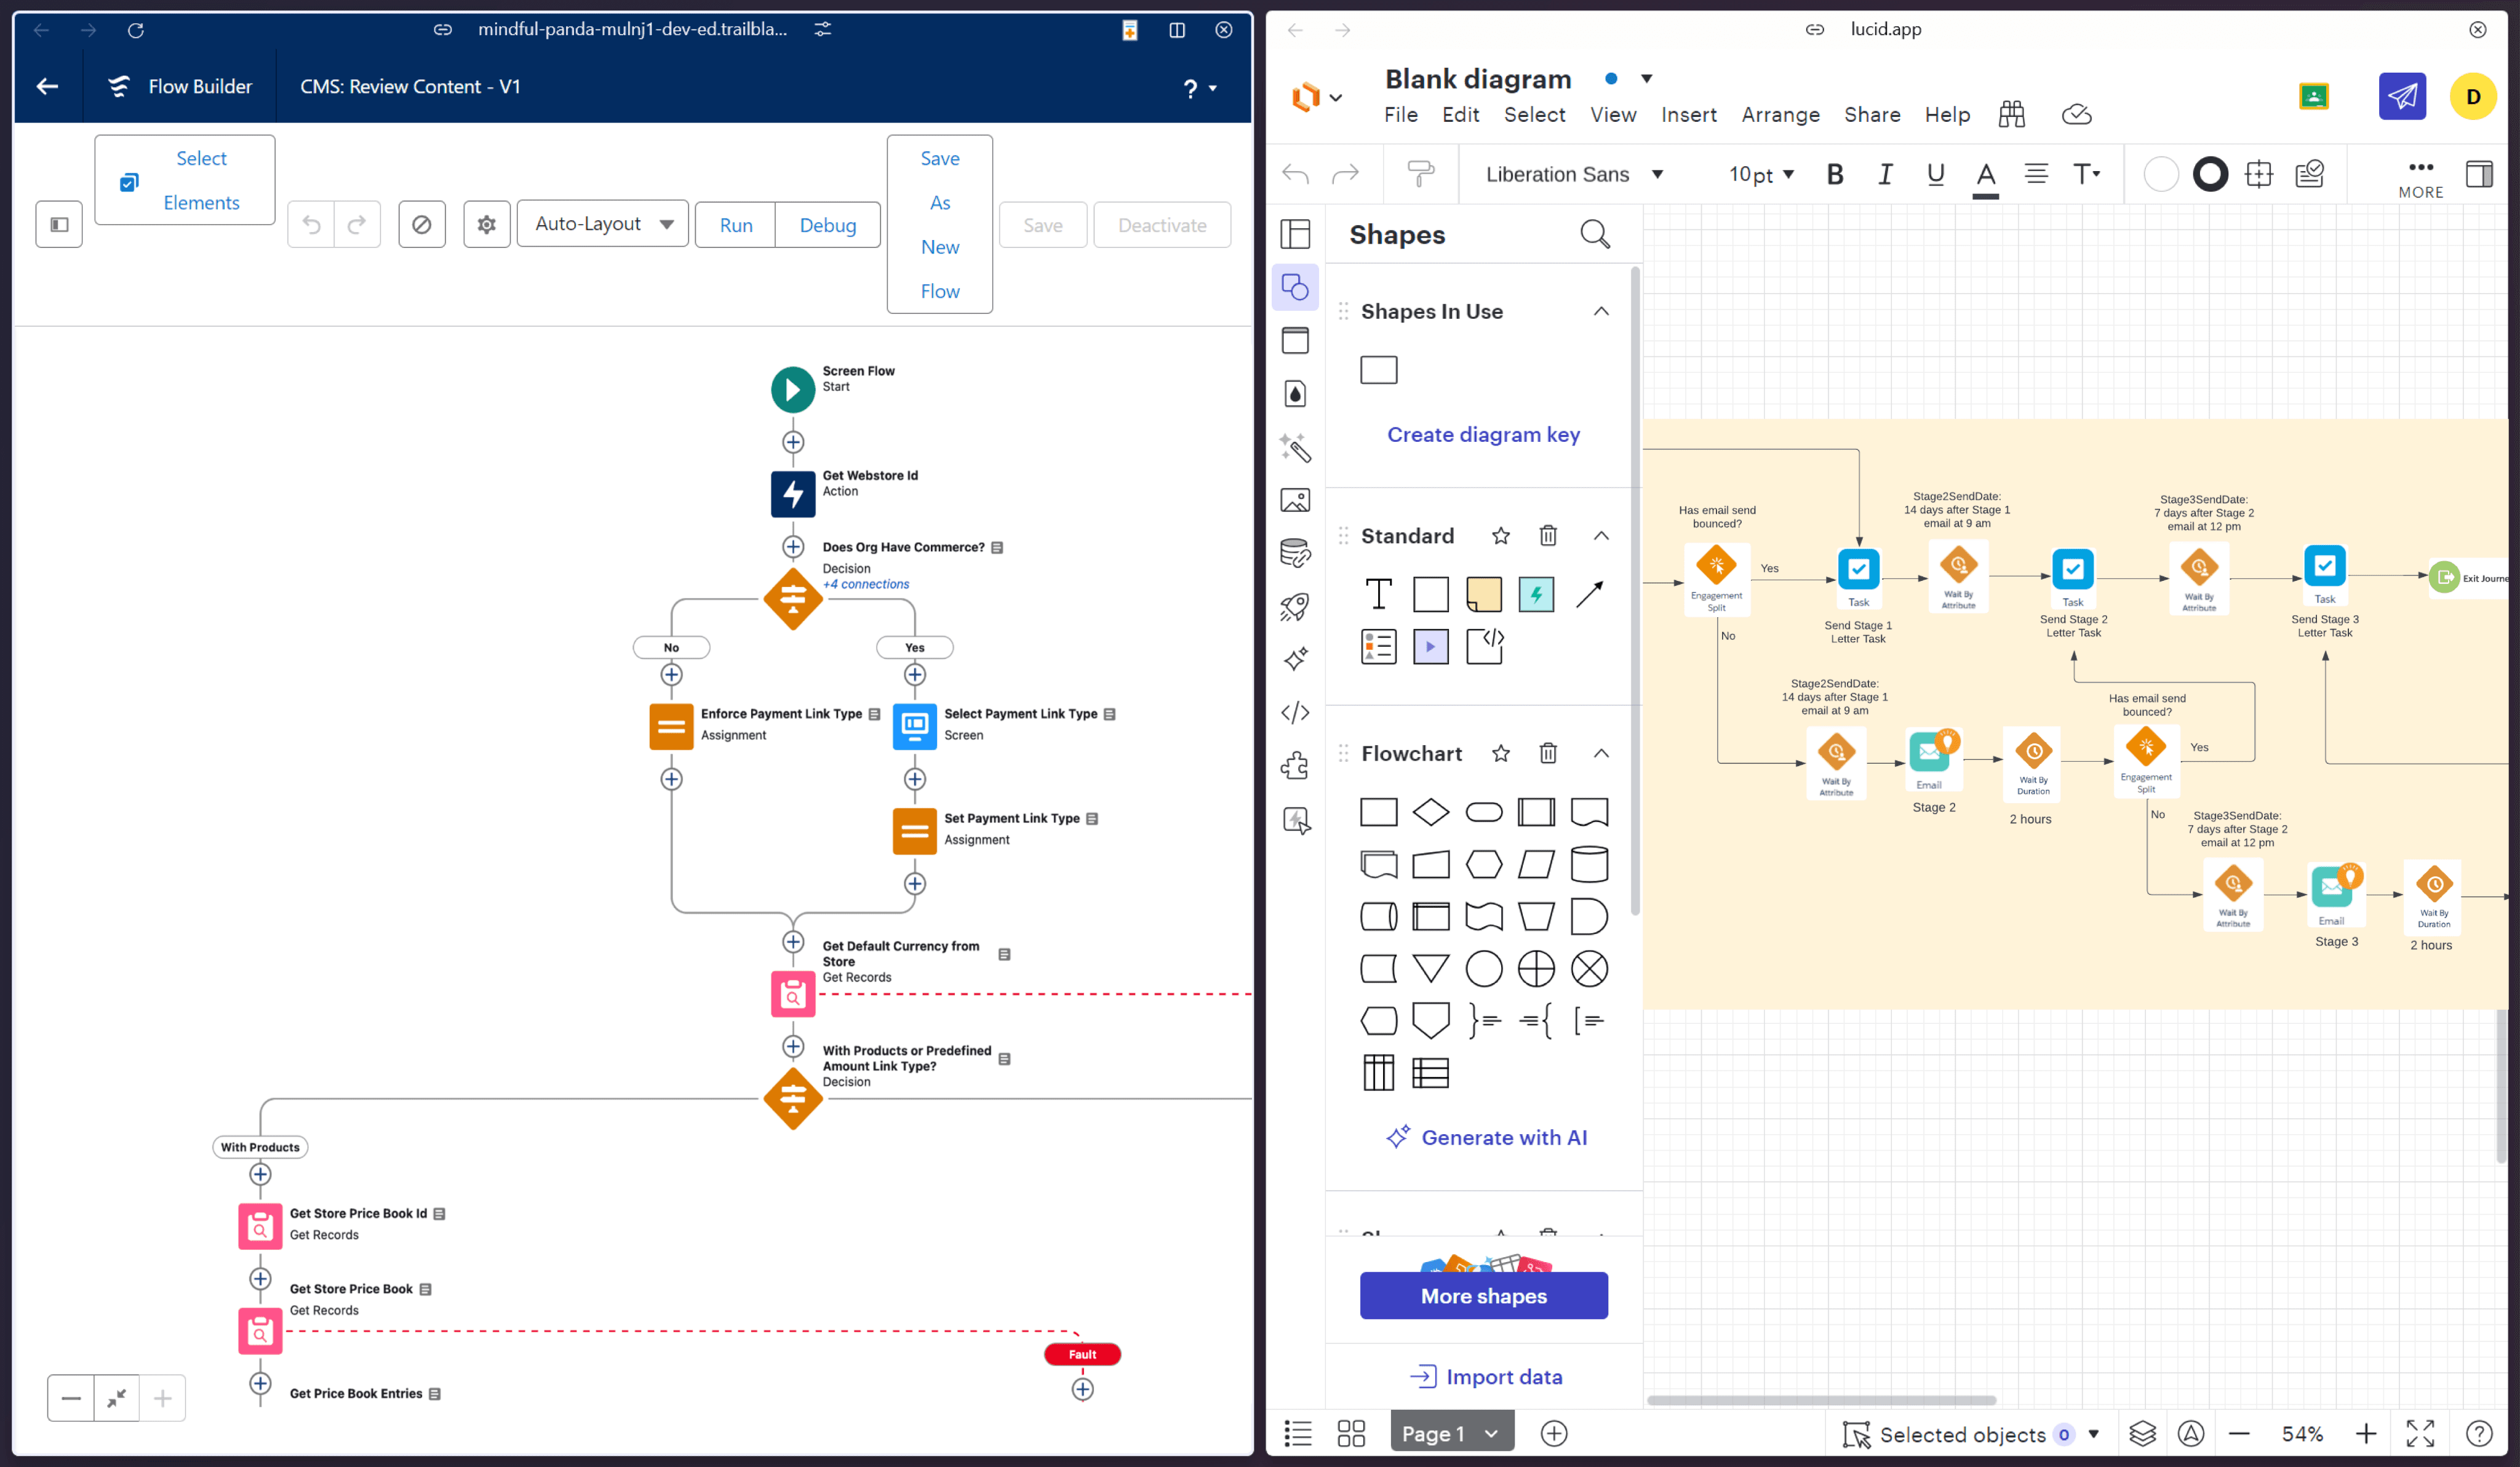Open the Lucid Insert menu
Viewport: 2520px width, 1467px height.
pos(1689,115)
